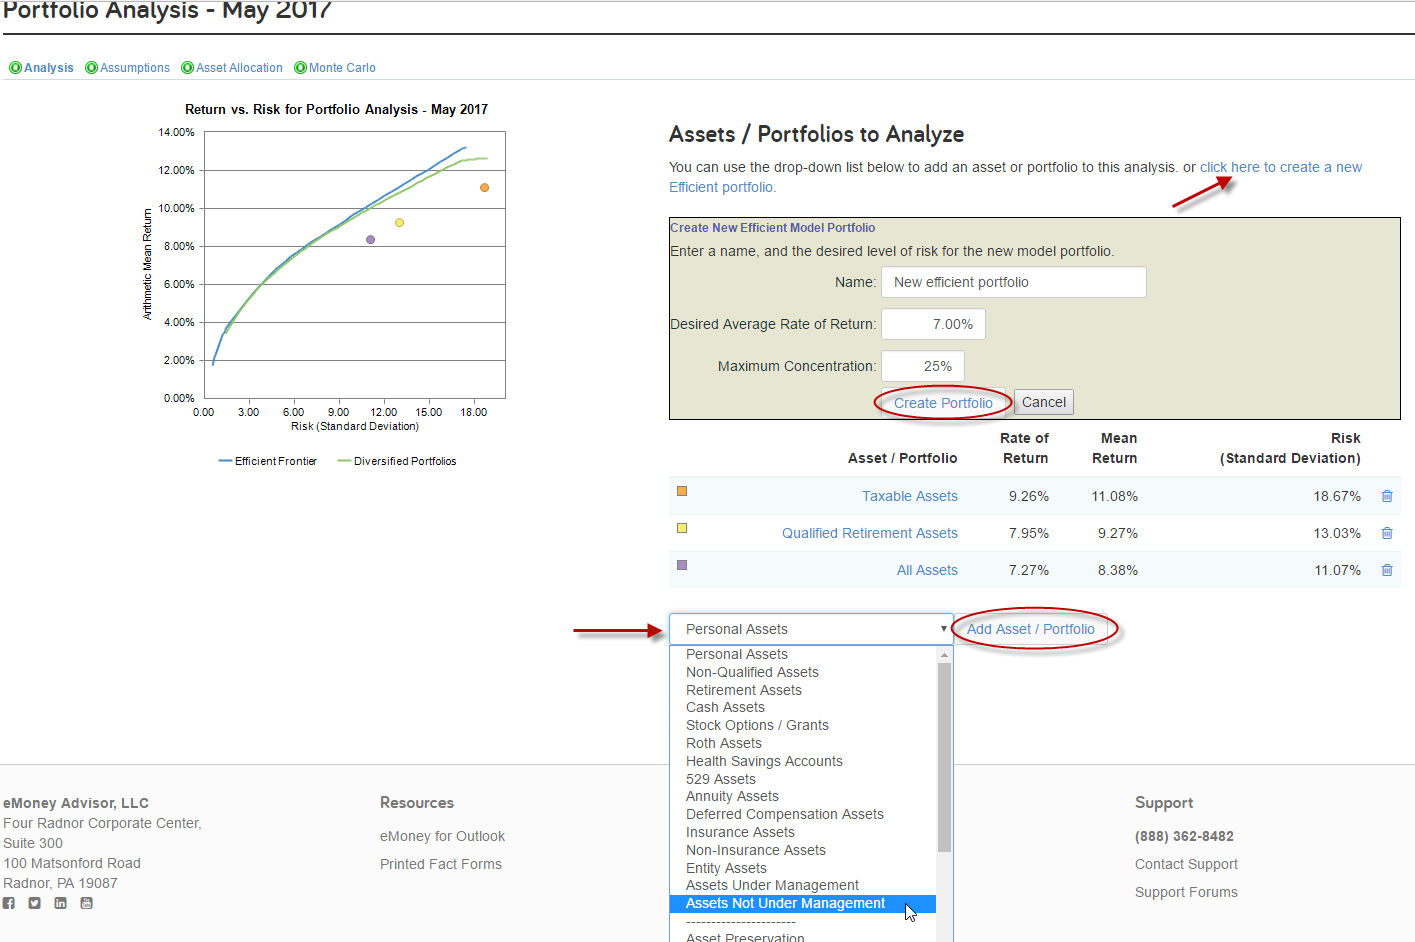Open the Support Forums link
The image size is (1415, 942).
1186,892
